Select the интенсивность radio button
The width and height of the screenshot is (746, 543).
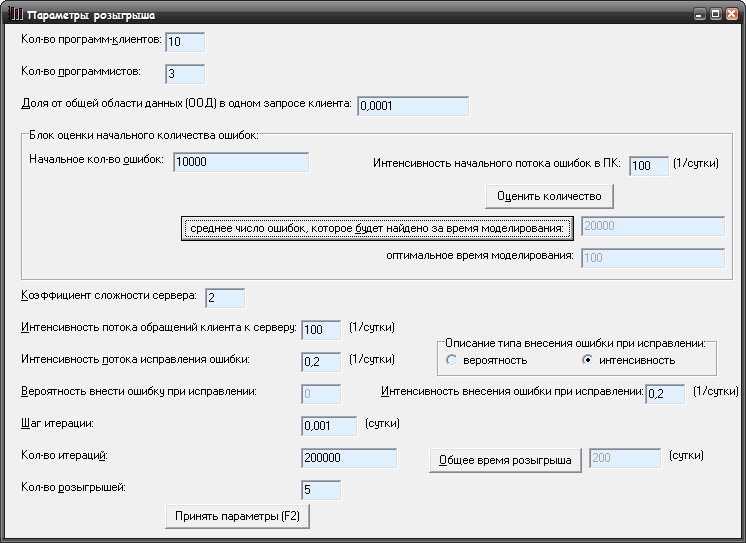pos(587,360)
